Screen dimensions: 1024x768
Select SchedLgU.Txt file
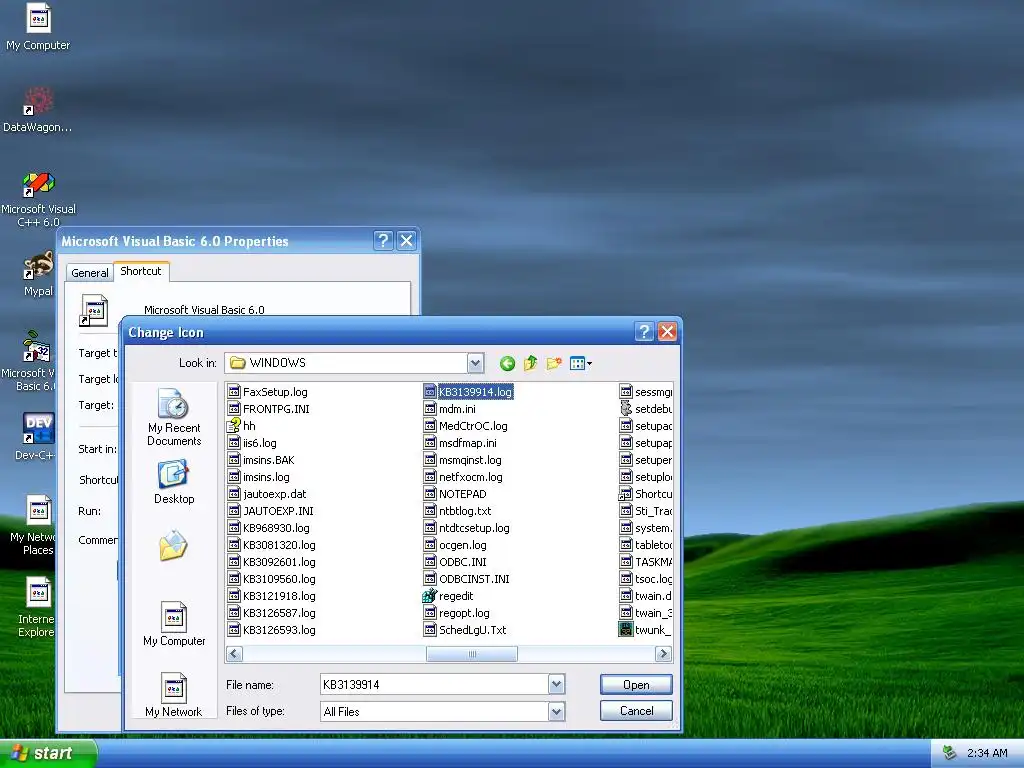(x=465, y=630)
